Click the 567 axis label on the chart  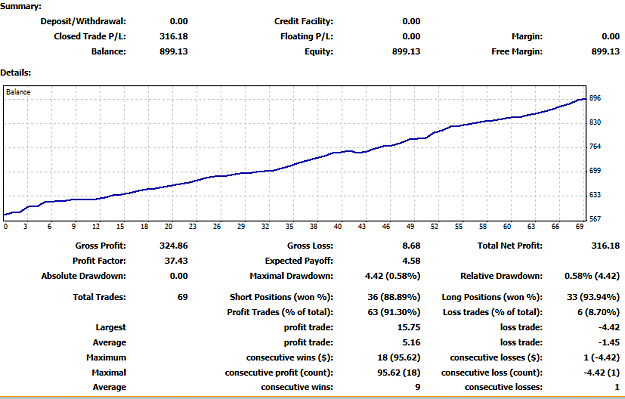click(595, 219)
